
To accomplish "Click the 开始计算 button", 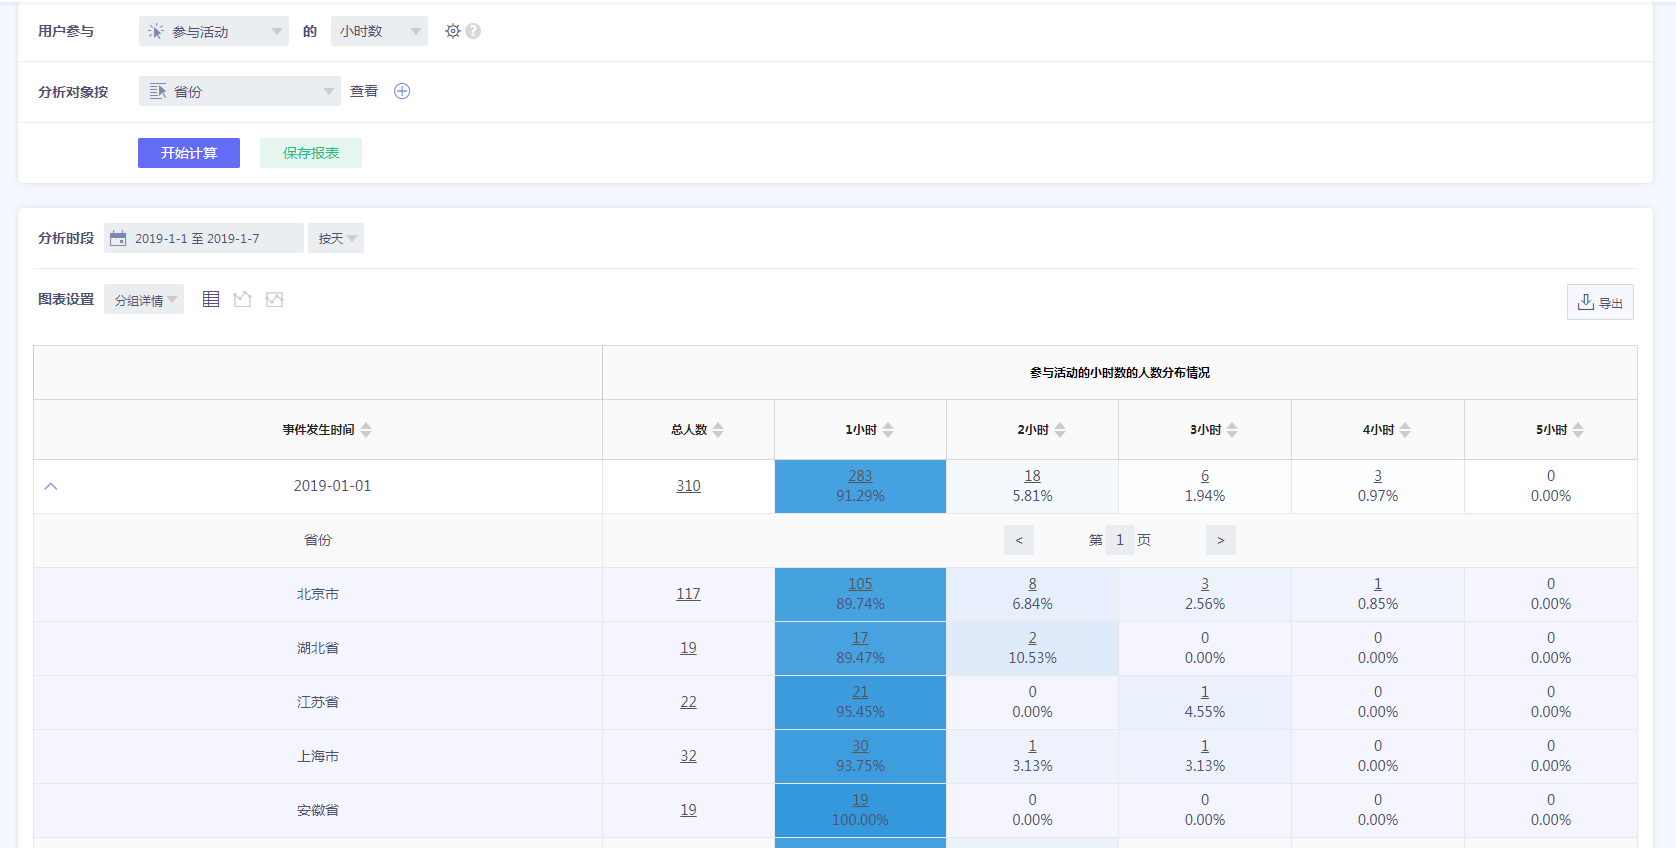I will point(189,153).
